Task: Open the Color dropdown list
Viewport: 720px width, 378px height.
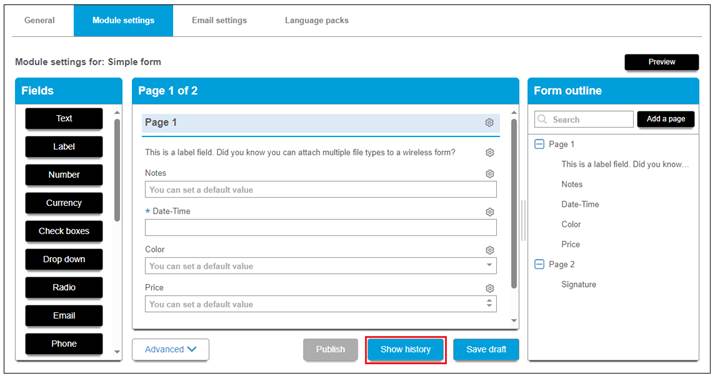Action: [x=489, y=265]
